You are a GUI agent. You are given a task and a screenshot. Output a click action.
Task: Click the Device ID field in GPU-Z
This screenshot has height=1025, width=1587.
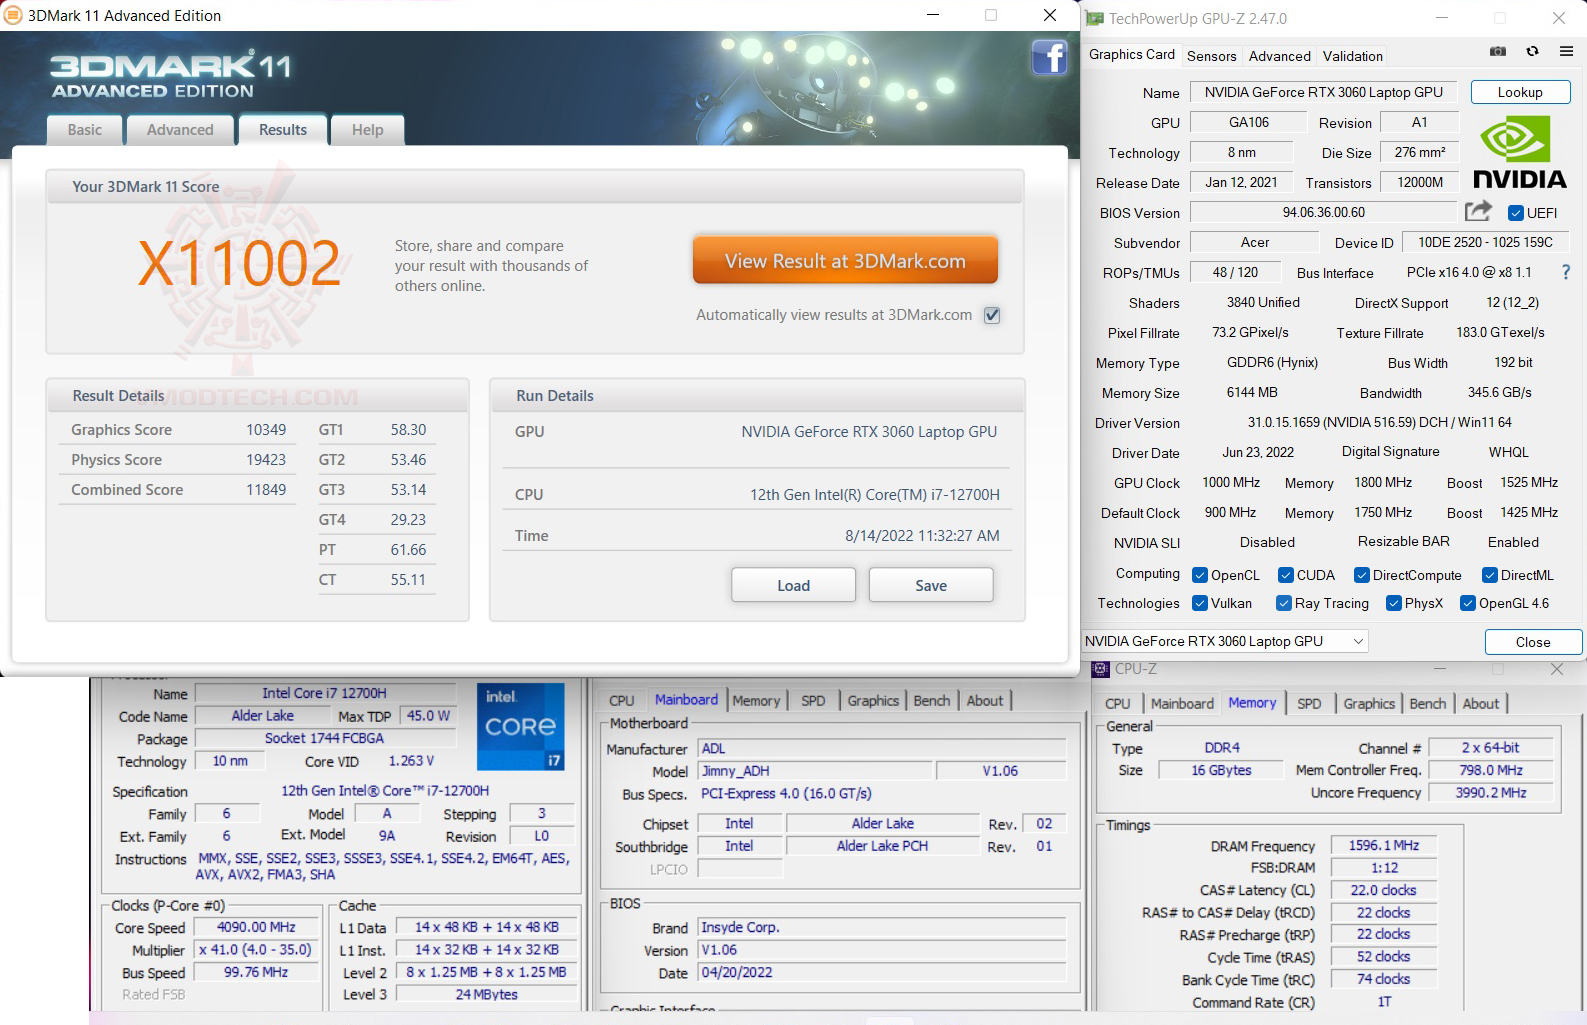coord(1485,242)
